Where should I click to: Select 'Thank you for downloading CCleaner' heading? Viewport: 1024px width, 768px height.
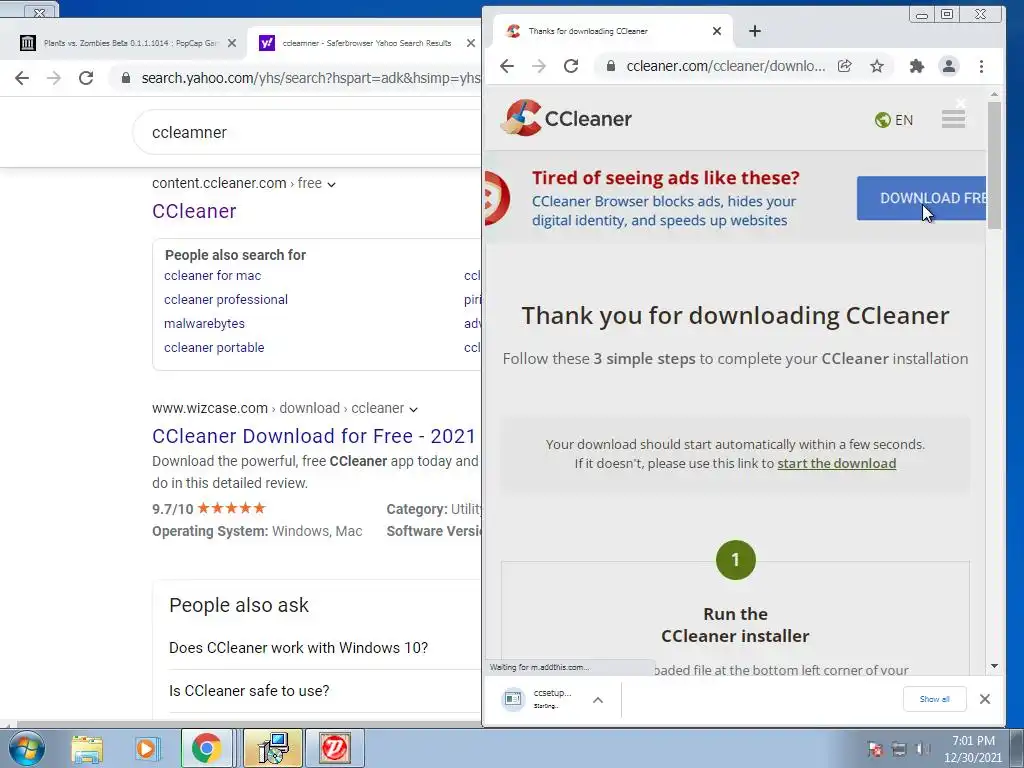(x=735, y=316)
